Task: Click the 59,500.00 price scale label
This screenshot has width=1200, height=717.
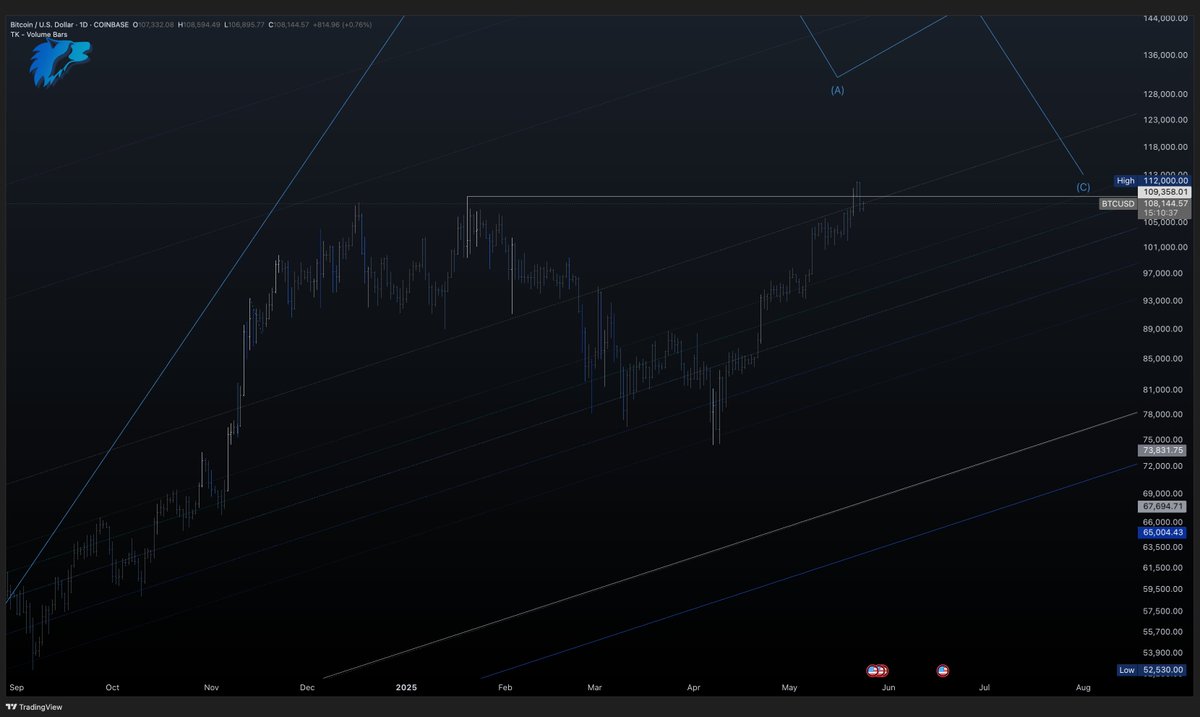Action: click(x=1165, y=589)
